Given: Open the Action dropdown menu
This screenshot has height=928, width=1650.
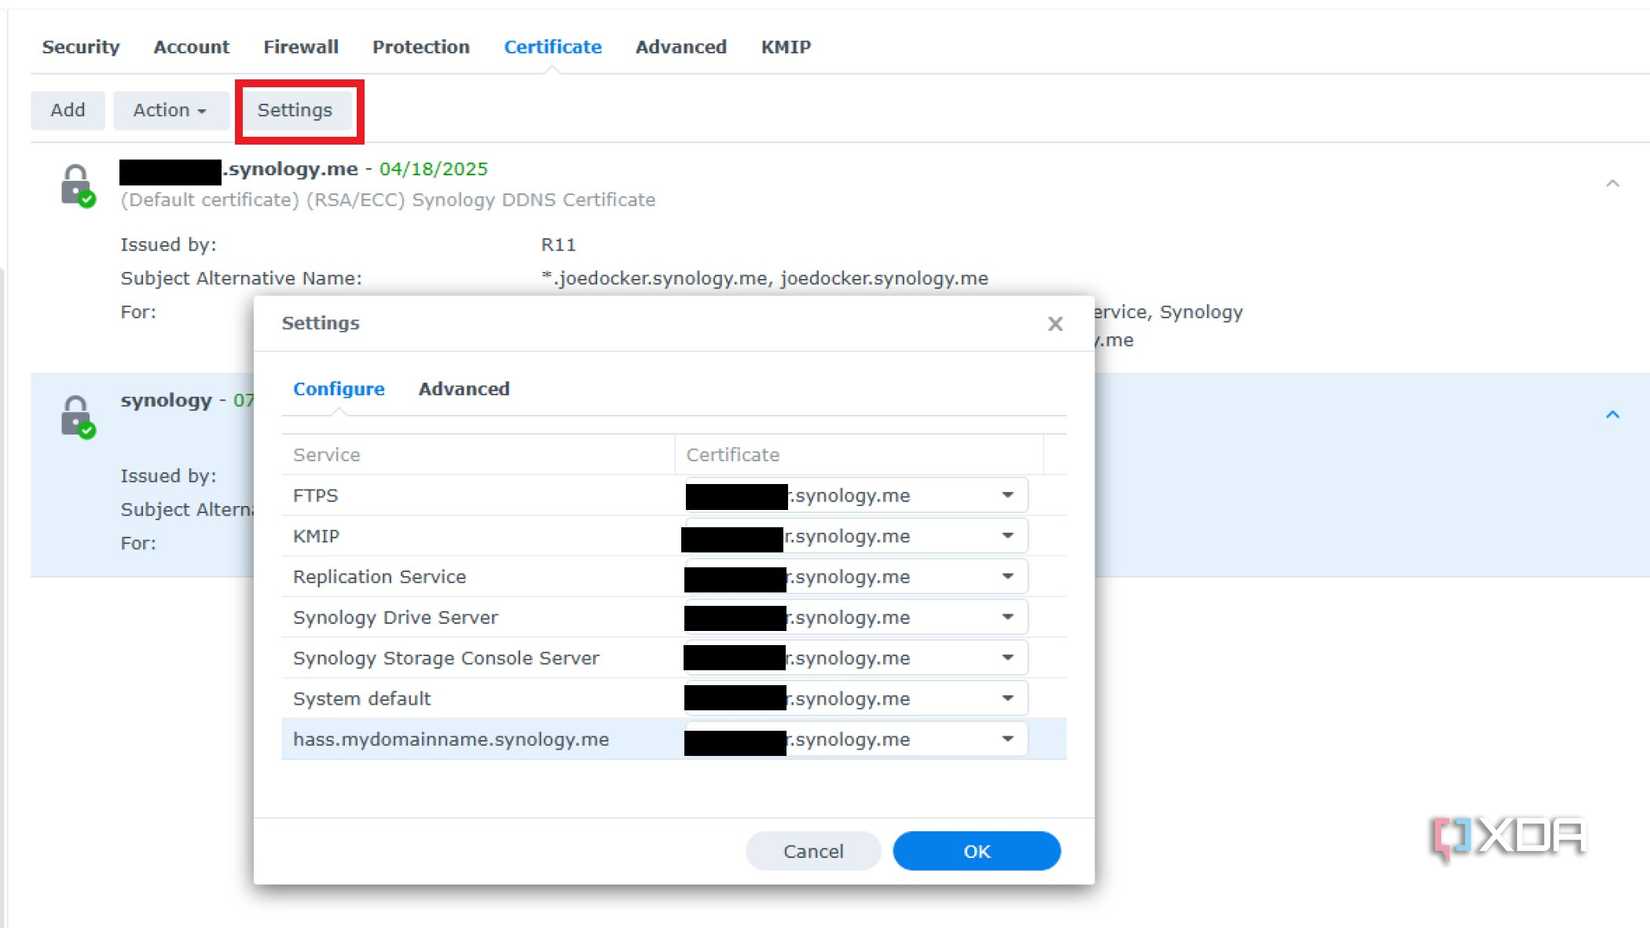Looking at the screenshot, I should coord(170,110).
